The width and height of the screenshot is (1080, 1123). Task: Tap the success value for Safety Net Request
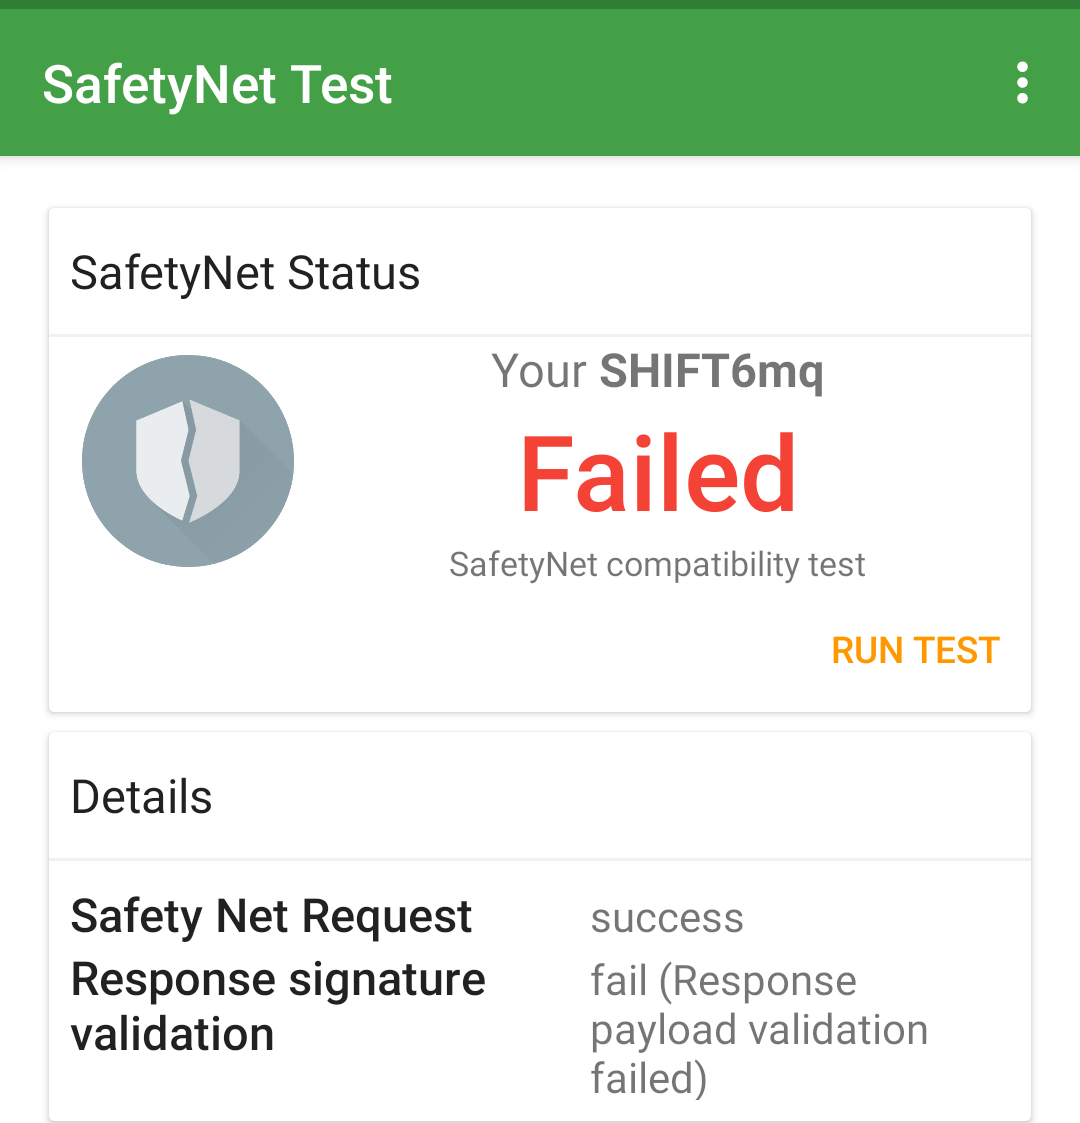(667, 918)
